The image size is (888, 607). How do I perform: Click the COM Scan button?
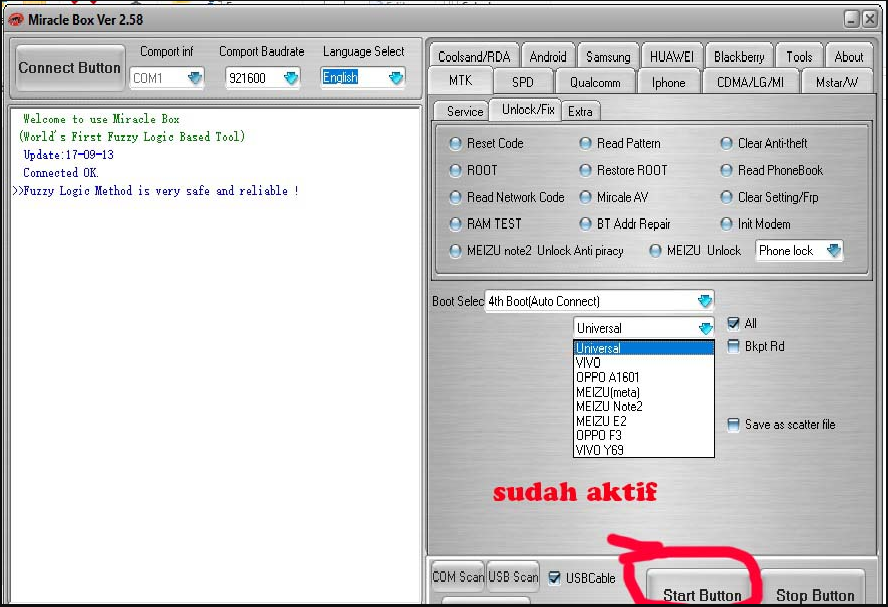458,576
